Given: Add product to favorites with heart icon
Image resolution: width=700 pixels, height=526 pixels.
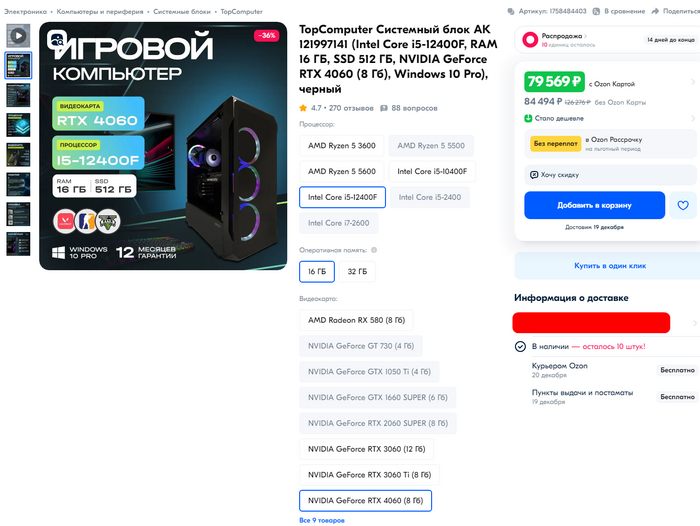Looking at the screenshot, I should point(683,206).
